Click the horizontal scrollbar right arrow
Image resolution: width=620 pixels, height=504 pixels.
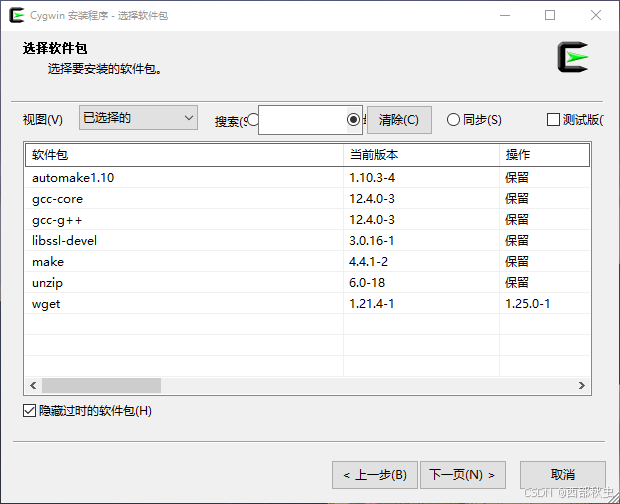coord(582,385)
